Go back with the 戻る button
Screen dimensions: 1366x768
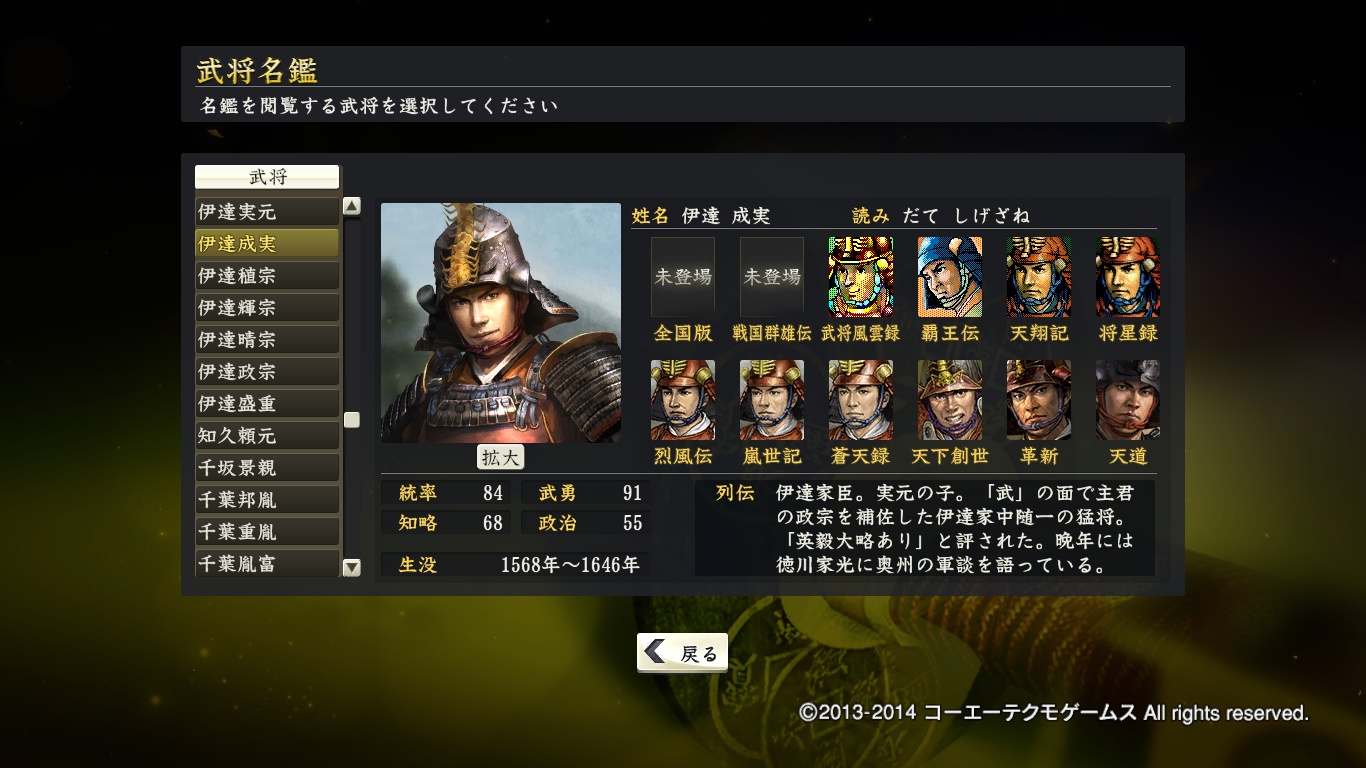[682, 653]
